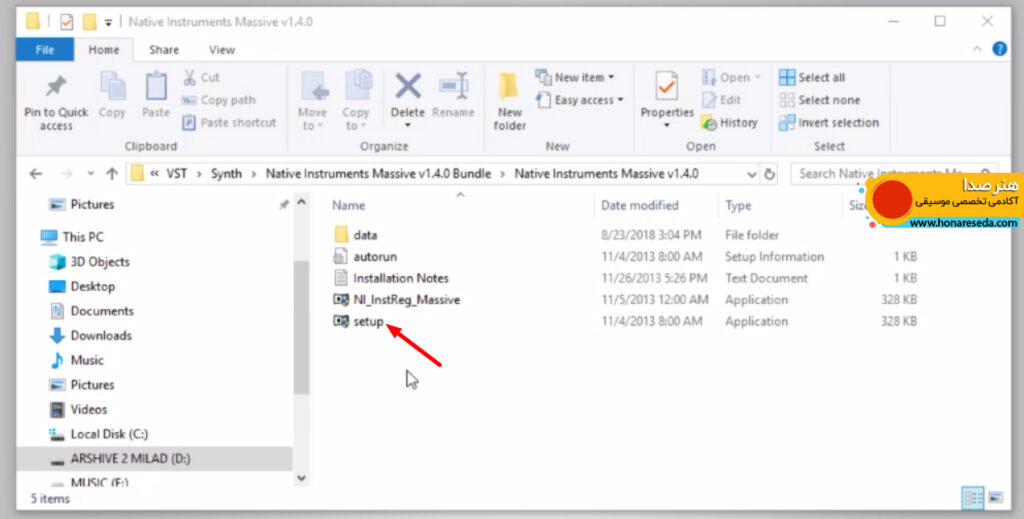Select the Home ribbon tab
The height and width of the screenshot is (519, 1024).
104,50
